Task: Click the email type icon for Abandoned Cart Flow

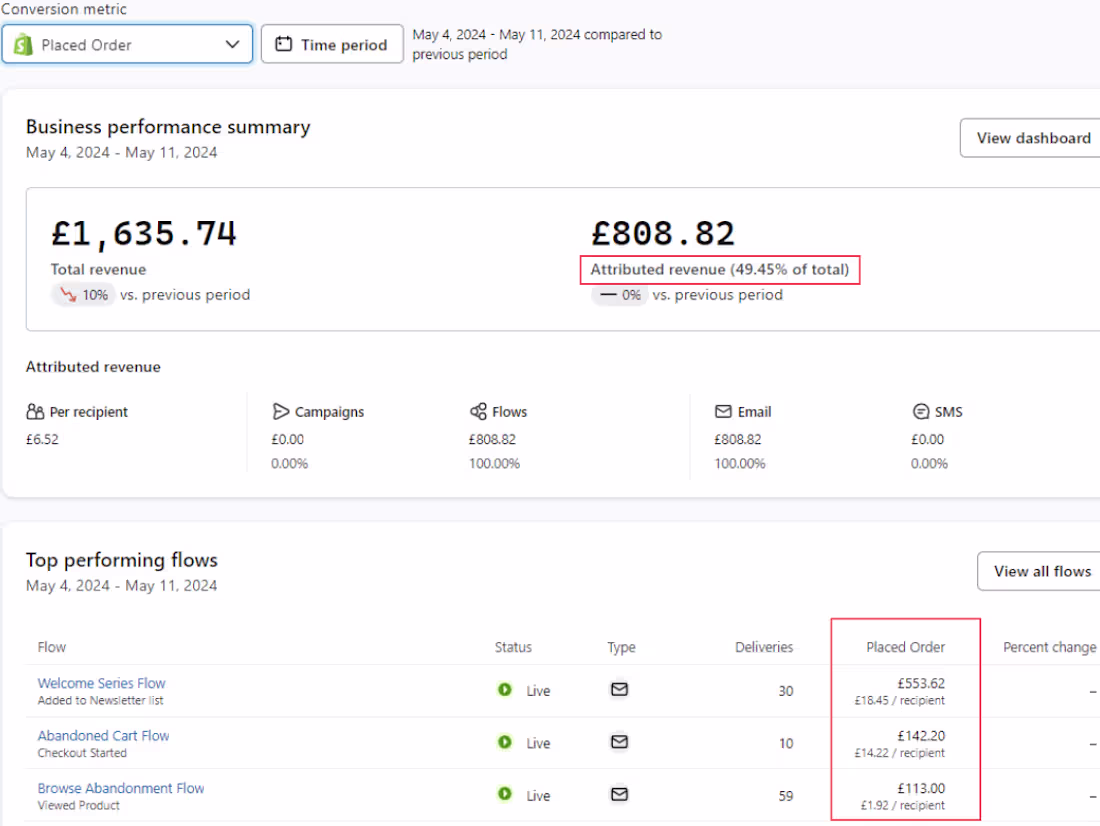Action: [x=619, y=742]
